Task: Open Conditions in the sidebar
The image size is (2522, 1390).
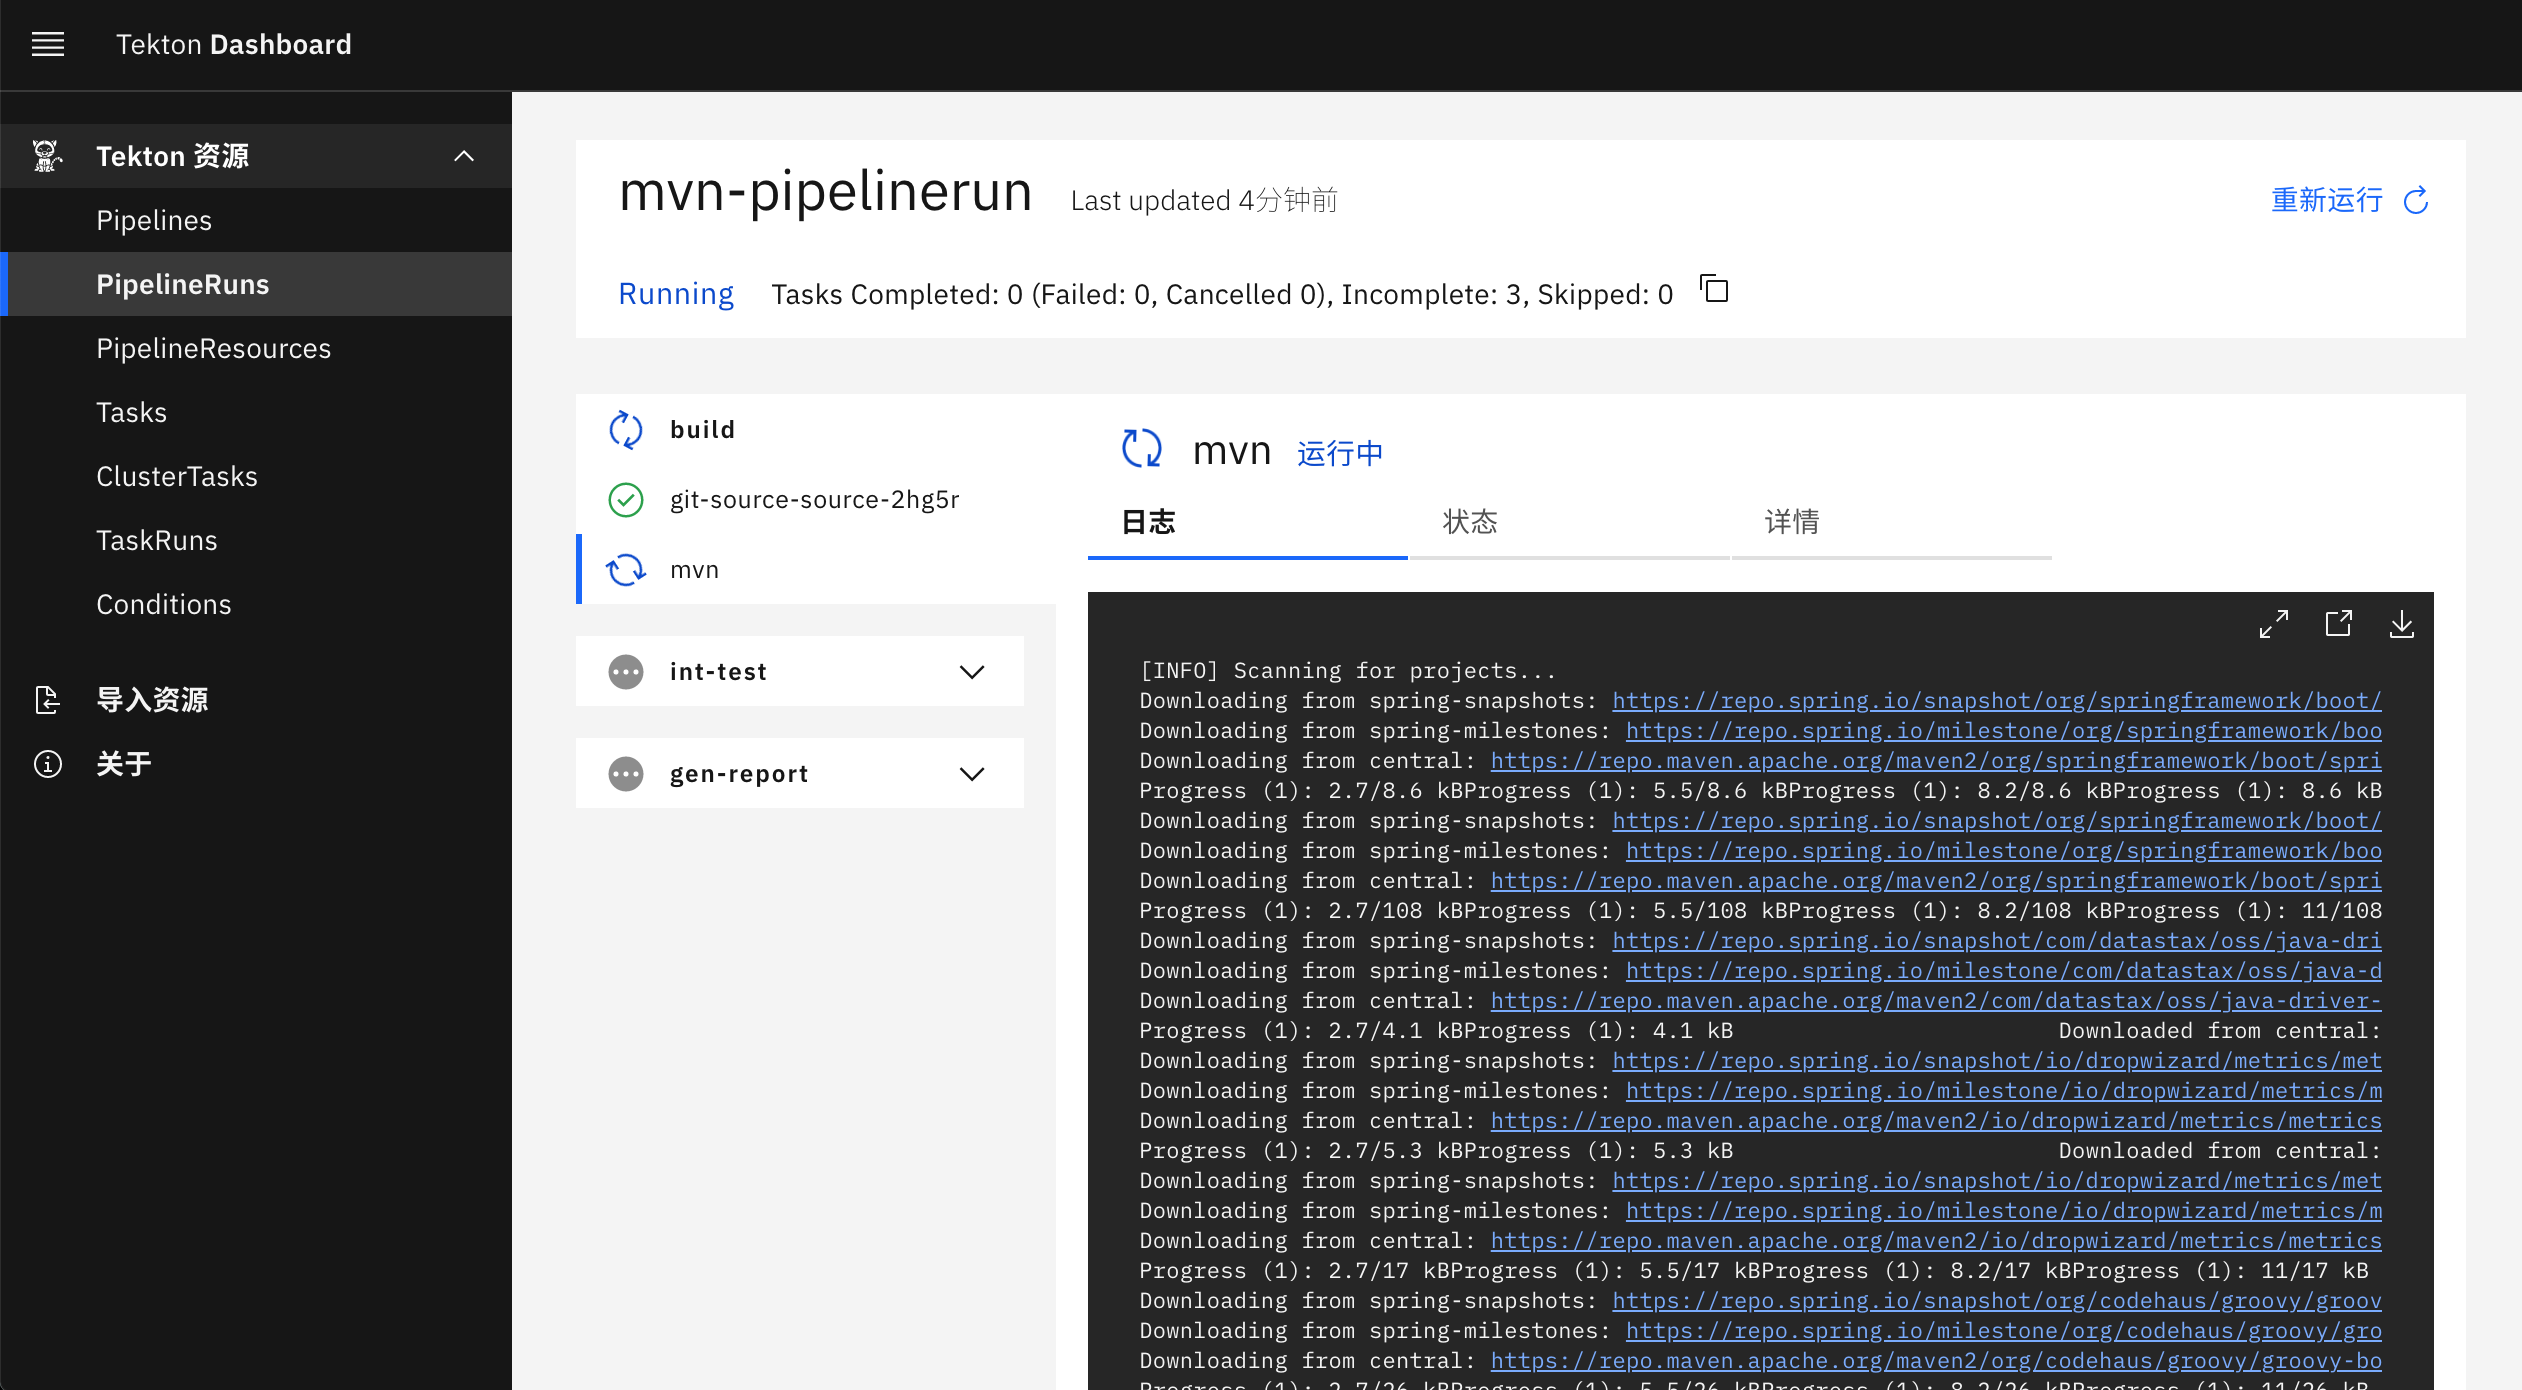Action: (256, 604)
